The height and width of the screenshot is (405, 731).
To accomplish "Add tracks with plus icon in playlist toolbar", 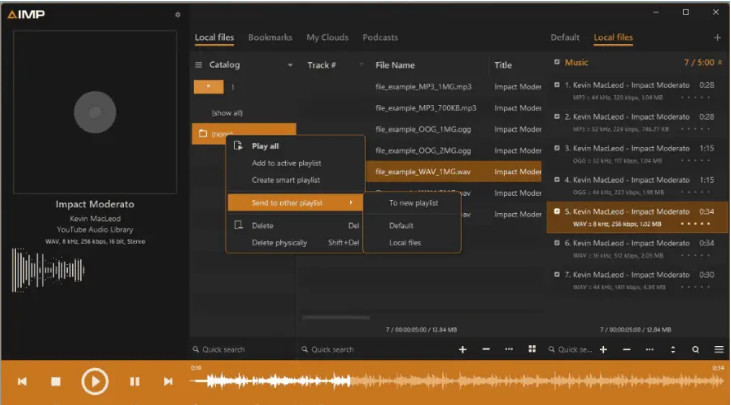I will pyautogui.click(x=603, y=350).
